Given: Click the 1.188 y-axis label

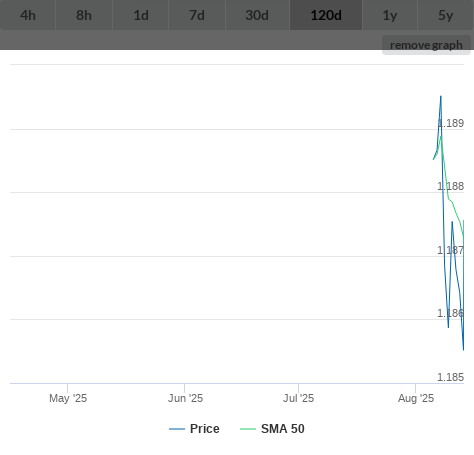Looking at the screenshot, I should (451, 186).
